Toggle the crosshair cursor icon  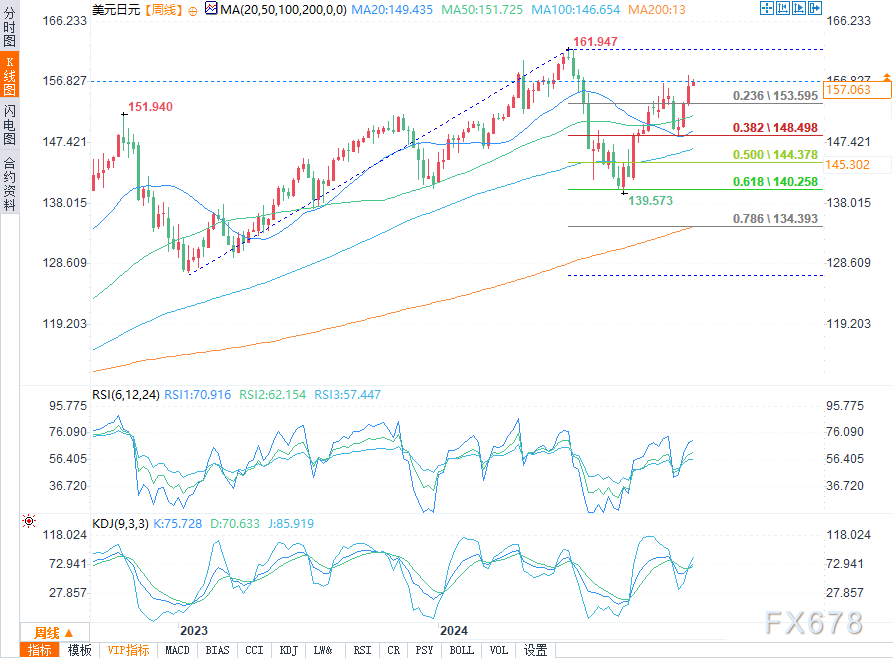pyautogui.click(x=767, y=8)
